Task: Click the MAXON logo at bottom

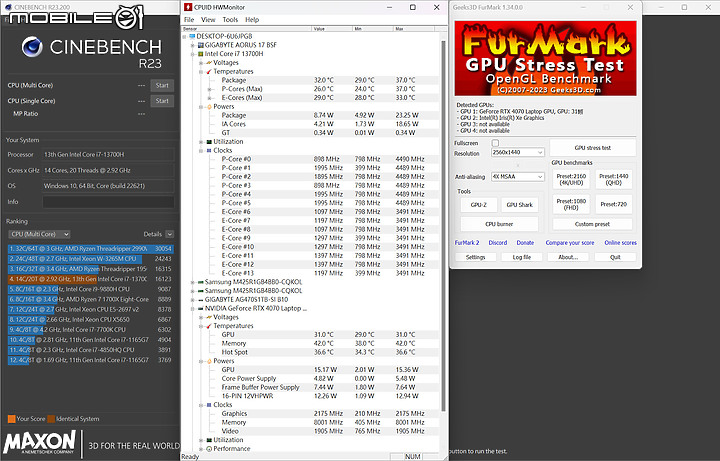Action: 39,442
